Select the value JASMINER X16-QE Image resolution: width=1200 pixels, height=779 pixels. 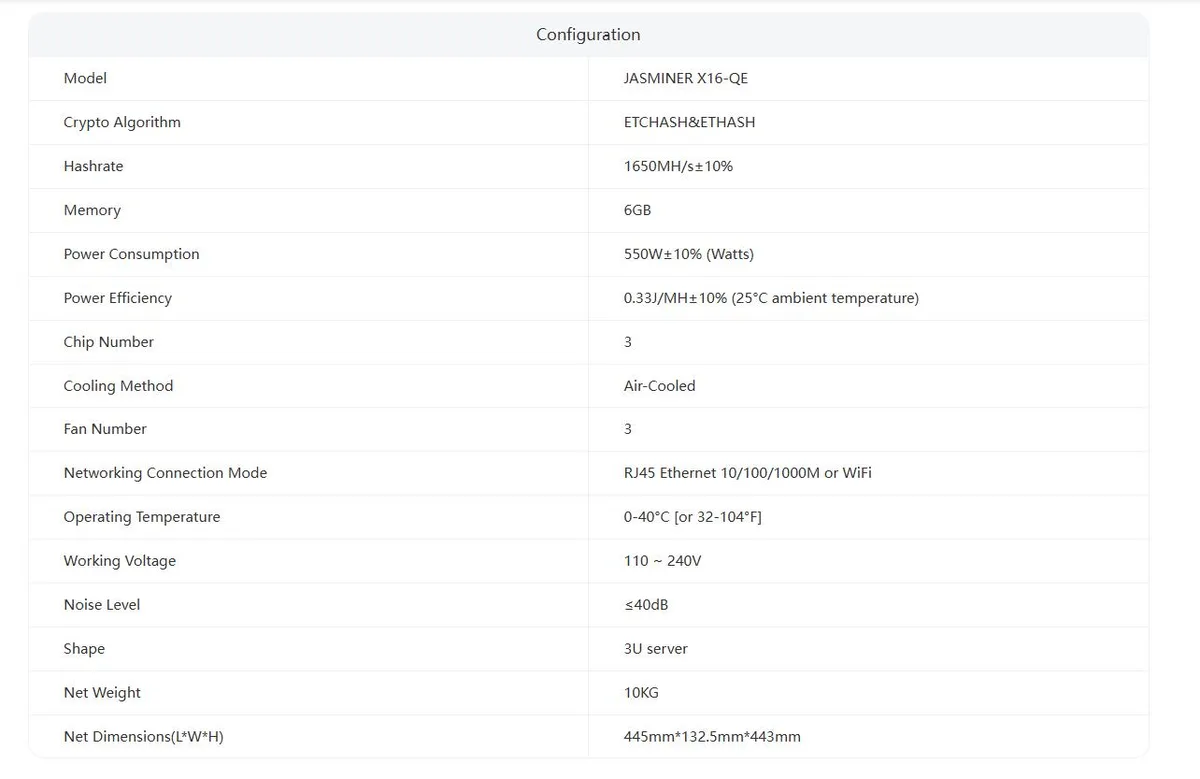click(685, 78)
